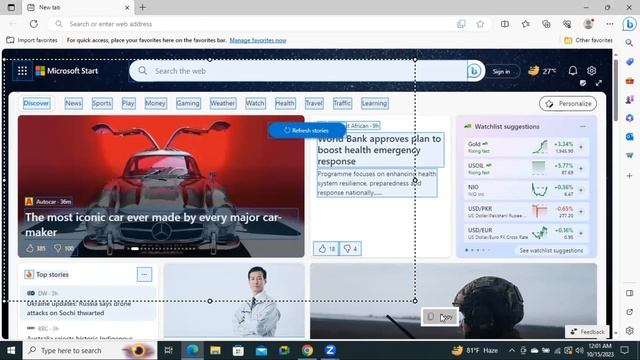
Task: Open notifications bell on Microsoft Start
Action: (573, 71)
